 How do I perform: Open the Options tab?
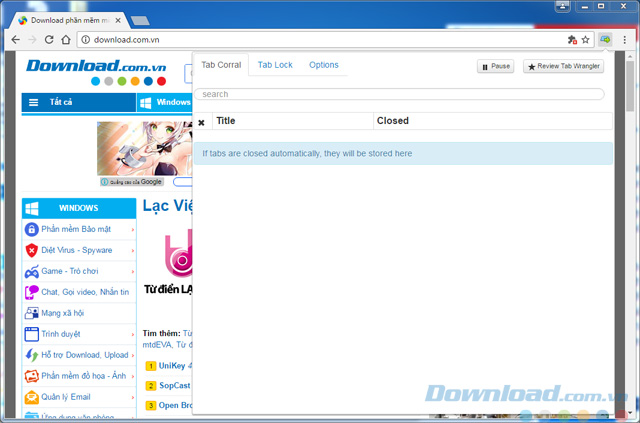[324, 65]
